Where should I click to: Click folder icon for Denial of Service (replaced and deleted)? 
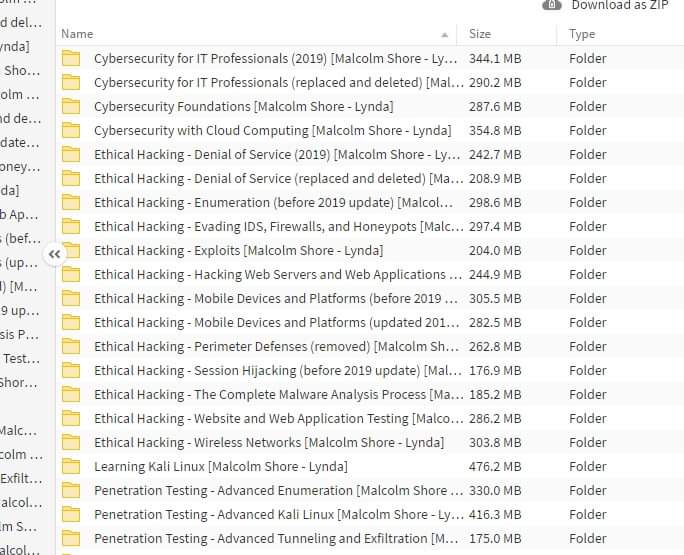(x=71, y=178)
